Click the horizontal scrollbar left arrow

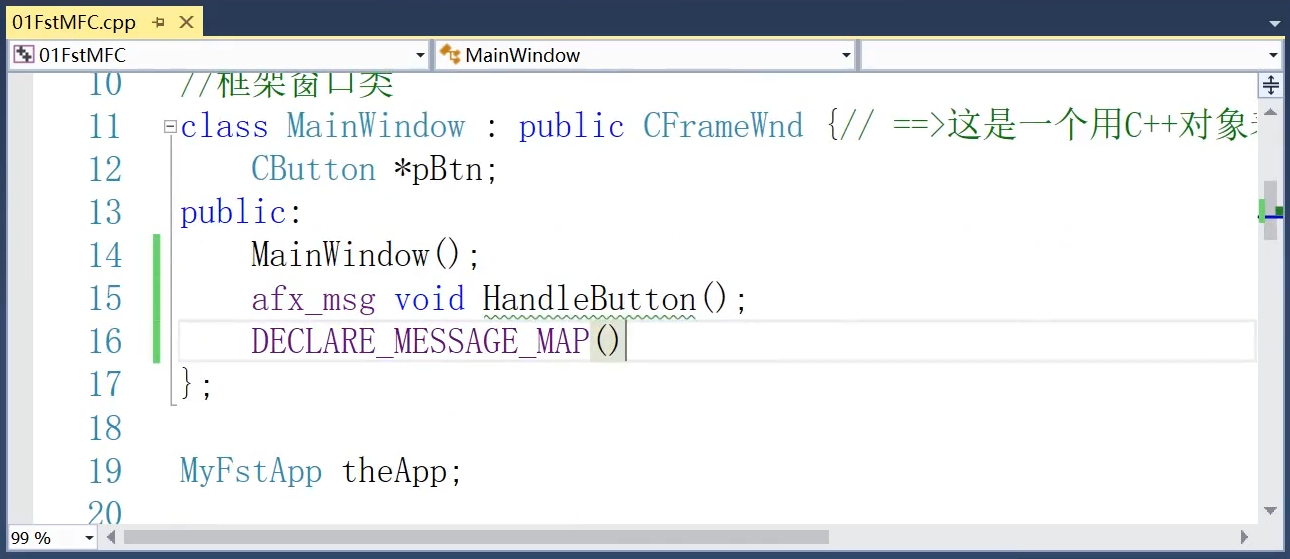111,538
